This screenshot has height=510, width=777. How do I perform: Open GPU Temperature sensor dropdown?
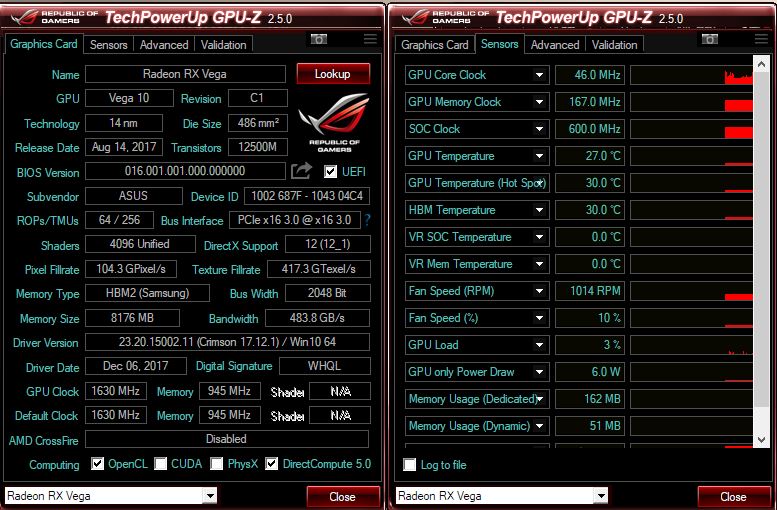539,156
